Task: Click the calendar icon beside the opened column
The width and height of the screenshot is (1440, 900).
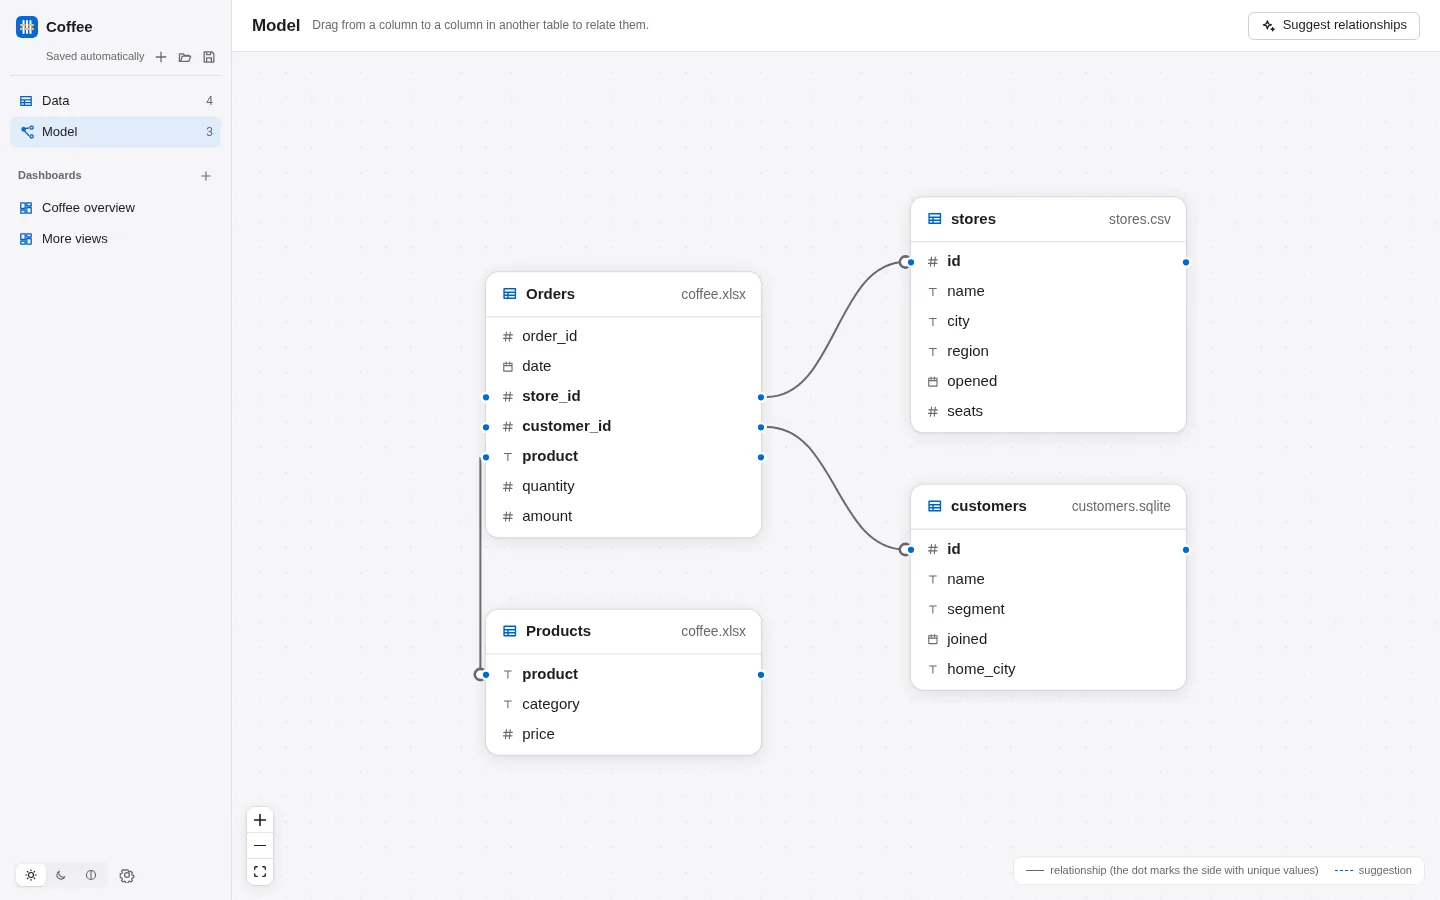Action: coord(933,382)
